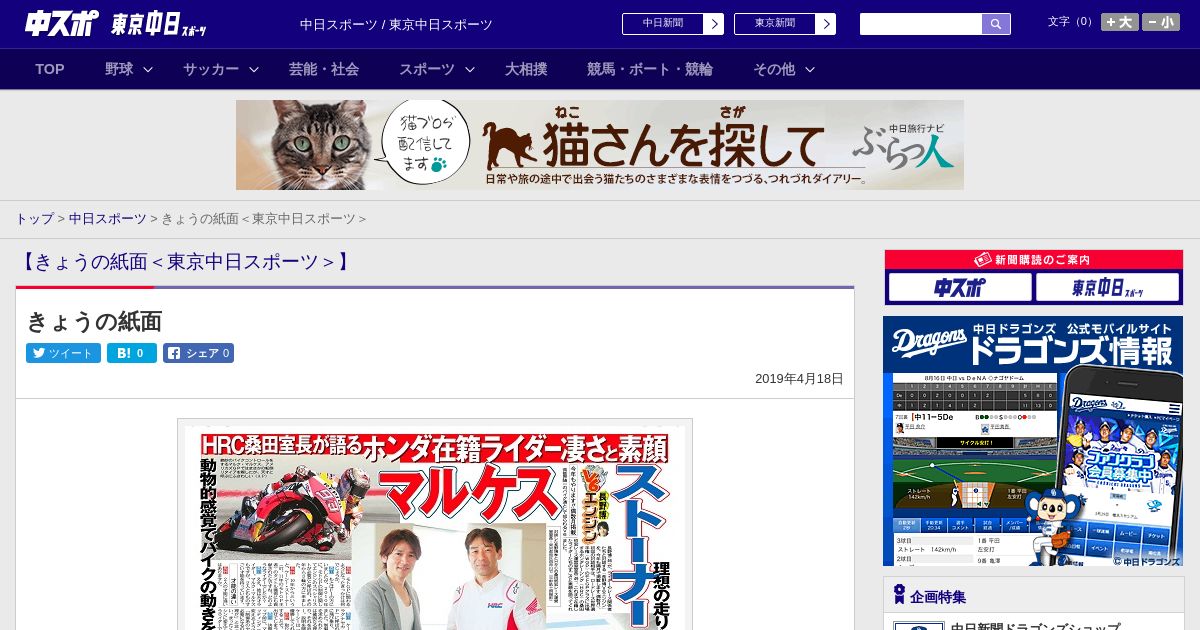Open the newspaper front page image
Viewport: 1200px width, 630px height.
tap(435, 525)
